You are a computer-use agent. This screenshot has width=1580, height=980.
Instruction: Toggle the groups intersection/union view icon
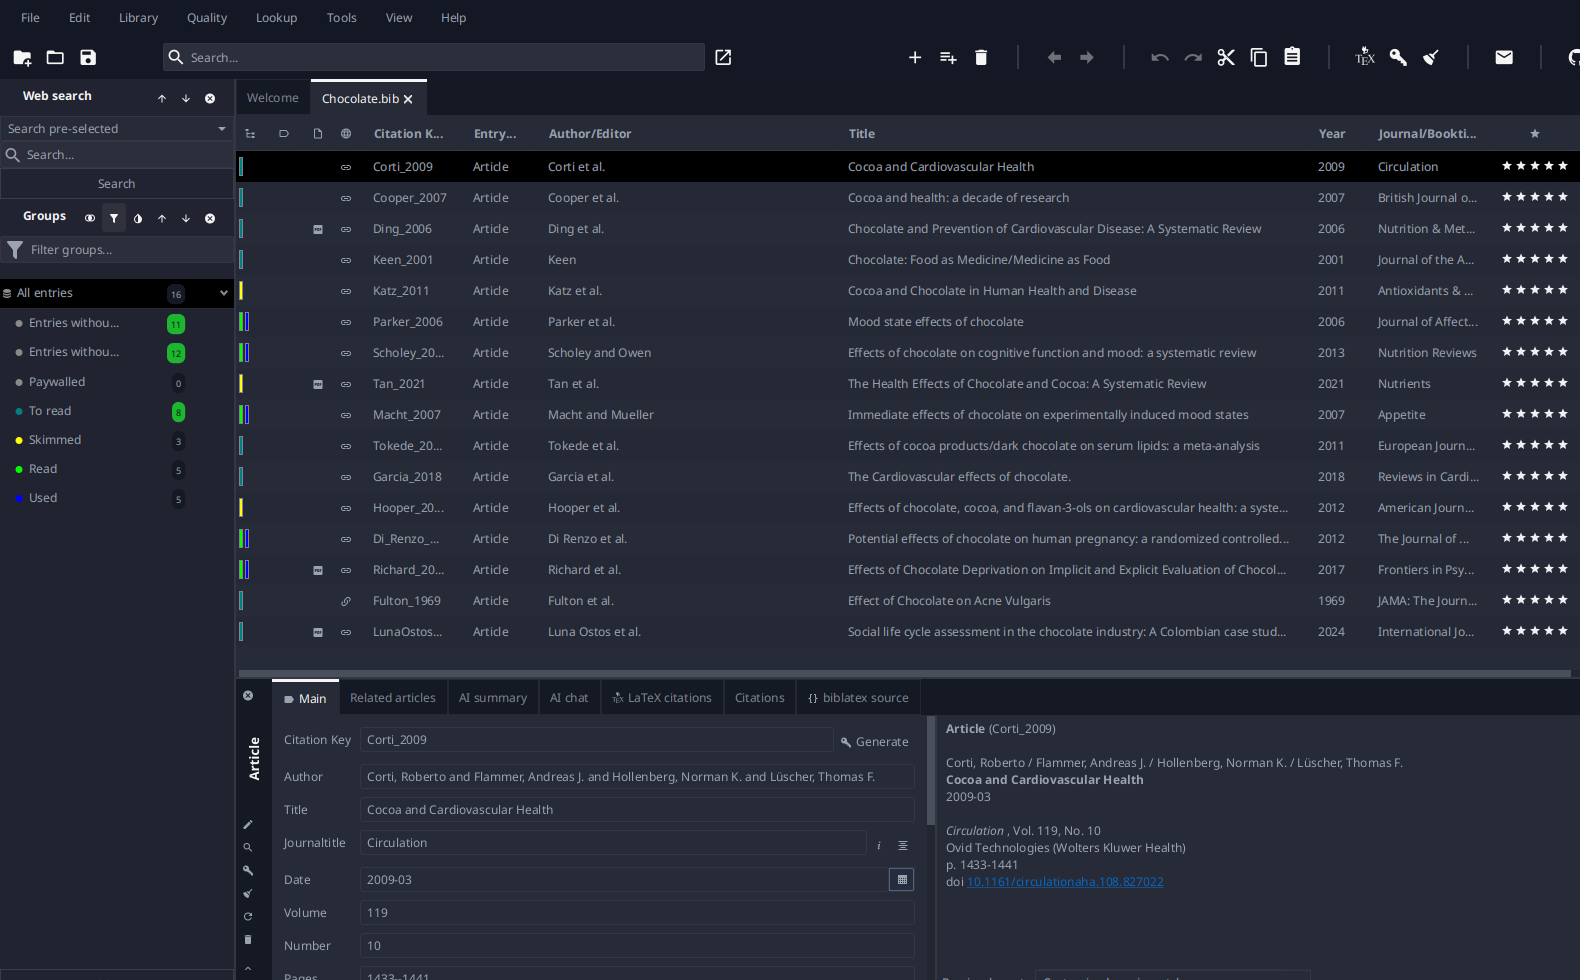point(90,218)
